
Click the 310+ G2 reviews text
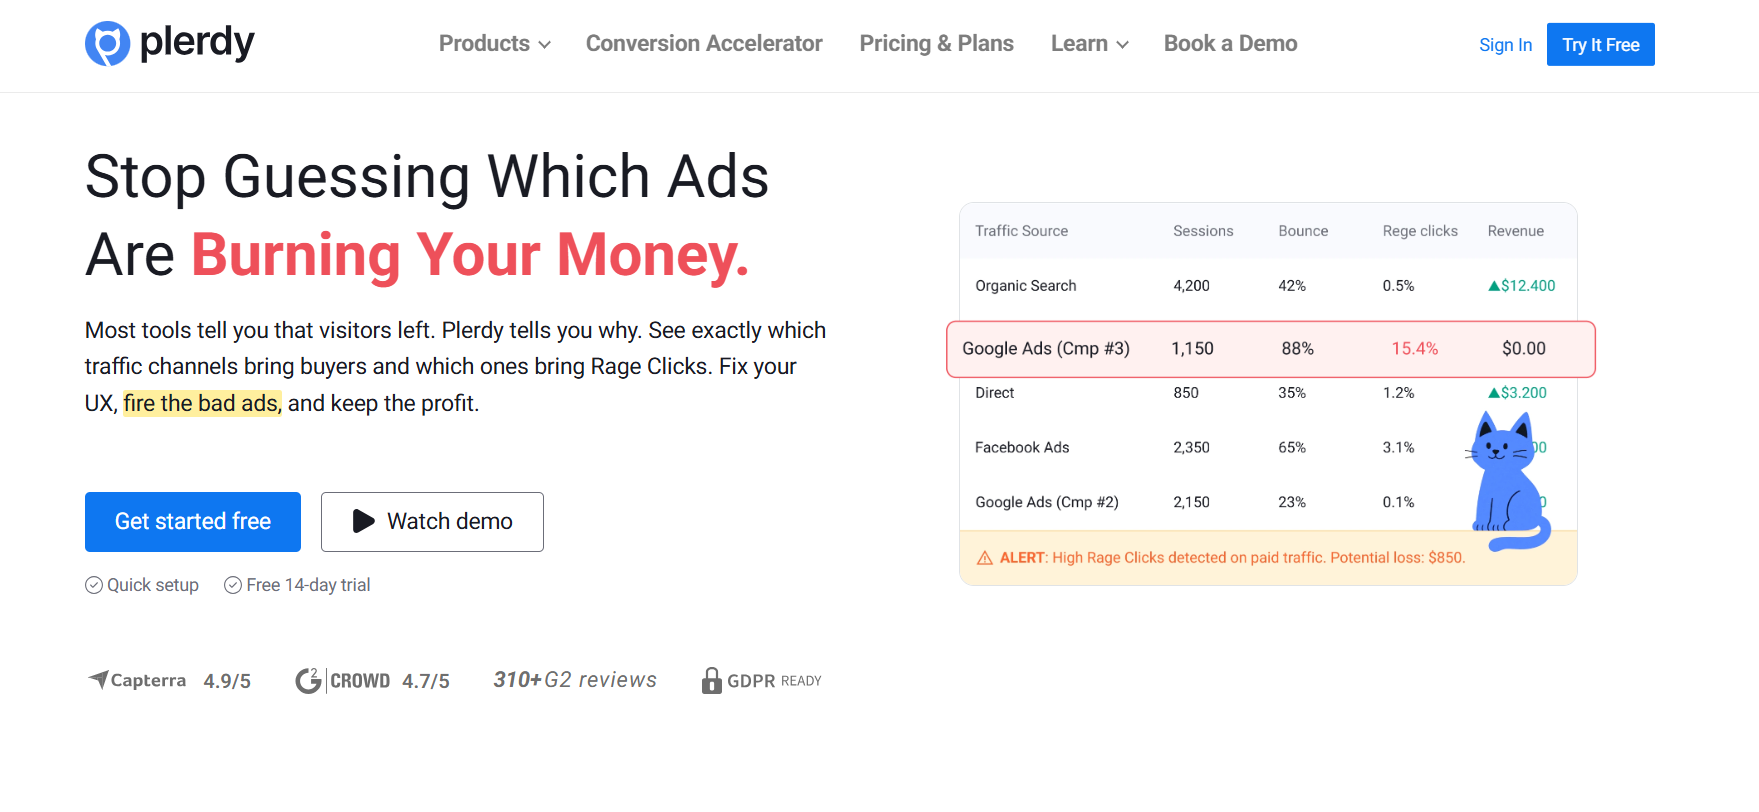tap(575, 680)
